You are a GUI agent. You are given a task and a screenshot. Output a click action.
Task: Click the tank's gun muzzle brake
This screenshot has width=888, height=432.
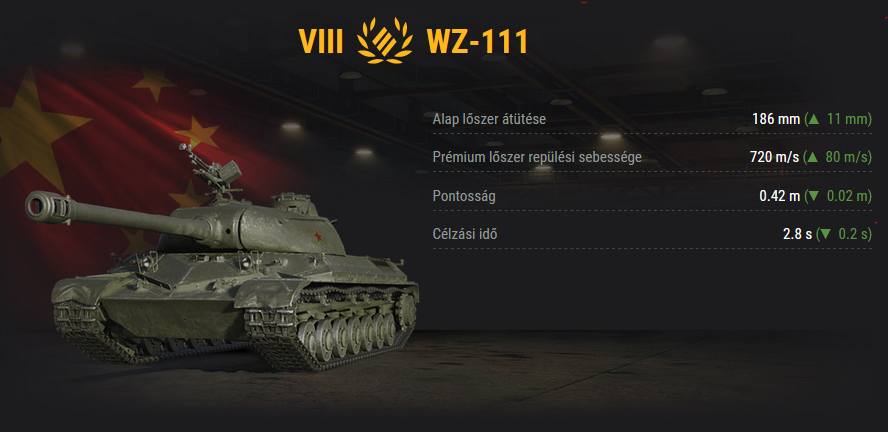48,206
